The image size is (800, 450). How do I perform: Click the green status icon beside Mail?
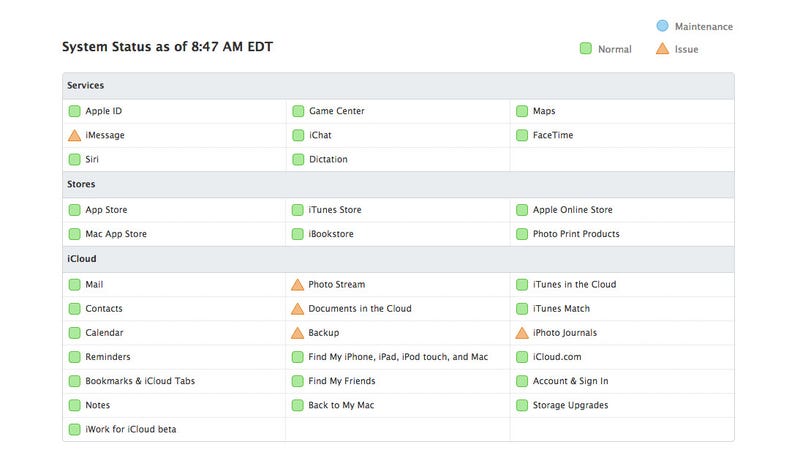pos(74,284)
